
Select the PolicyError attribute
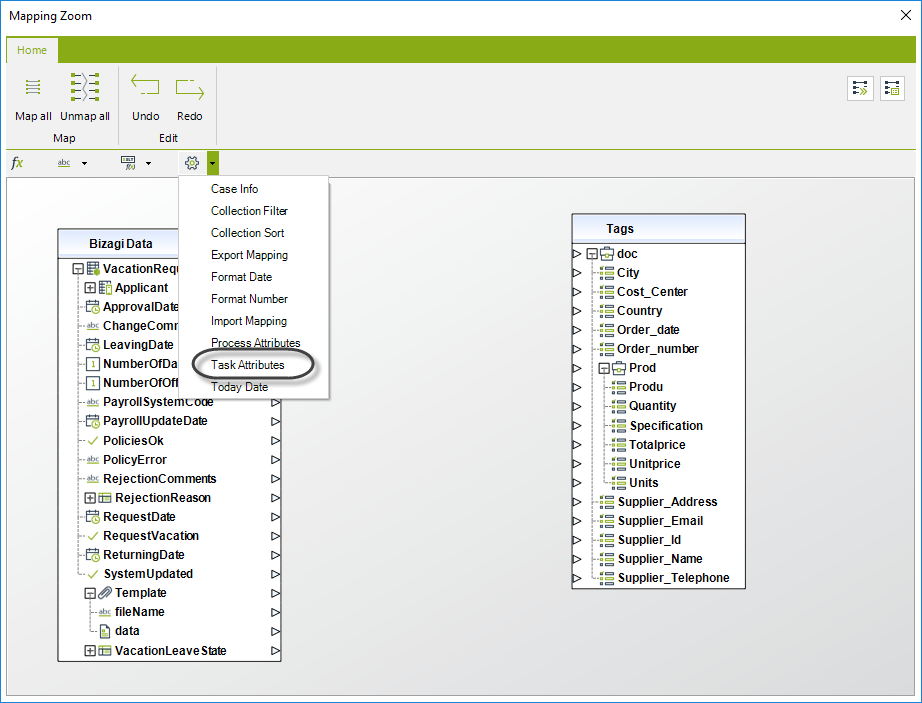pos(135,460)
